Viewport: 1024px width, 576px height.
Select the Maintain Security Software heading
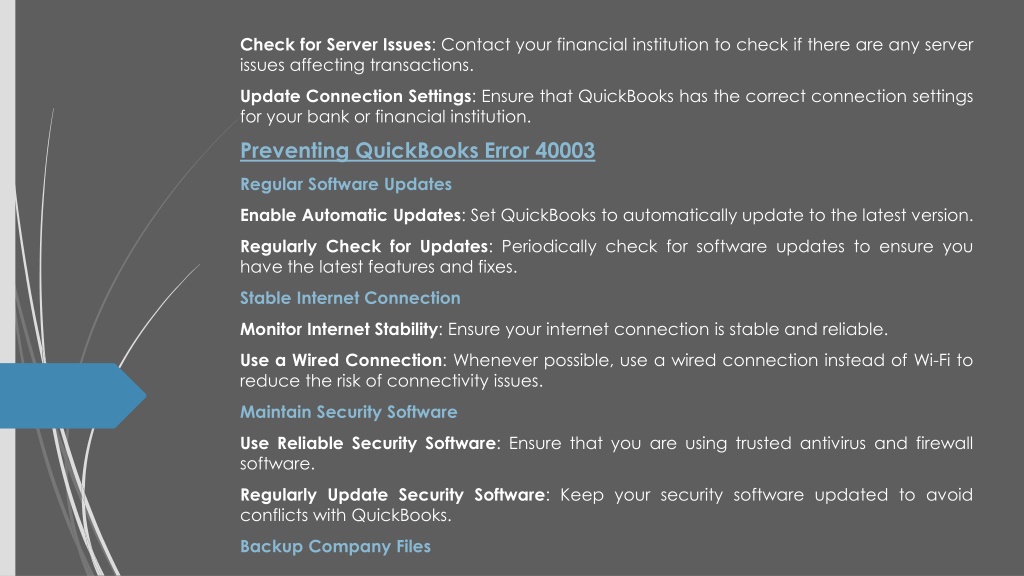[x=349, y=412]
